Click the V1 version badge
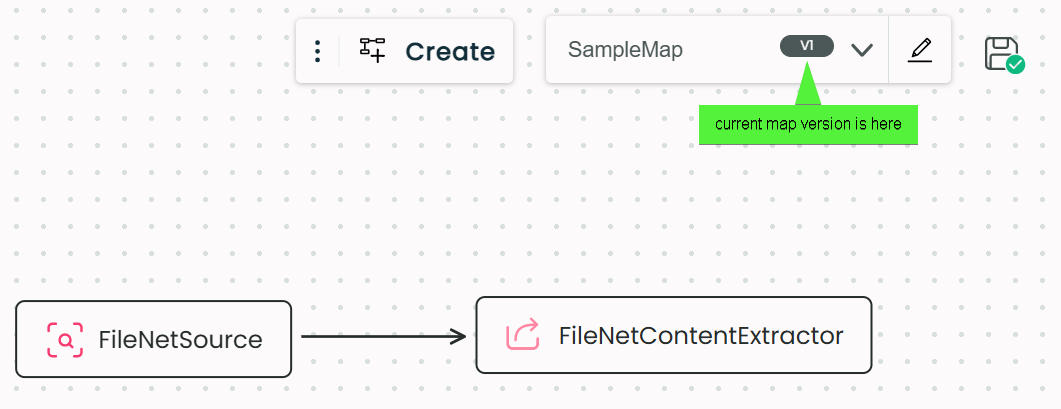Screen dimensions: 1061x409 pyautogui.click(x=807, y=46)
